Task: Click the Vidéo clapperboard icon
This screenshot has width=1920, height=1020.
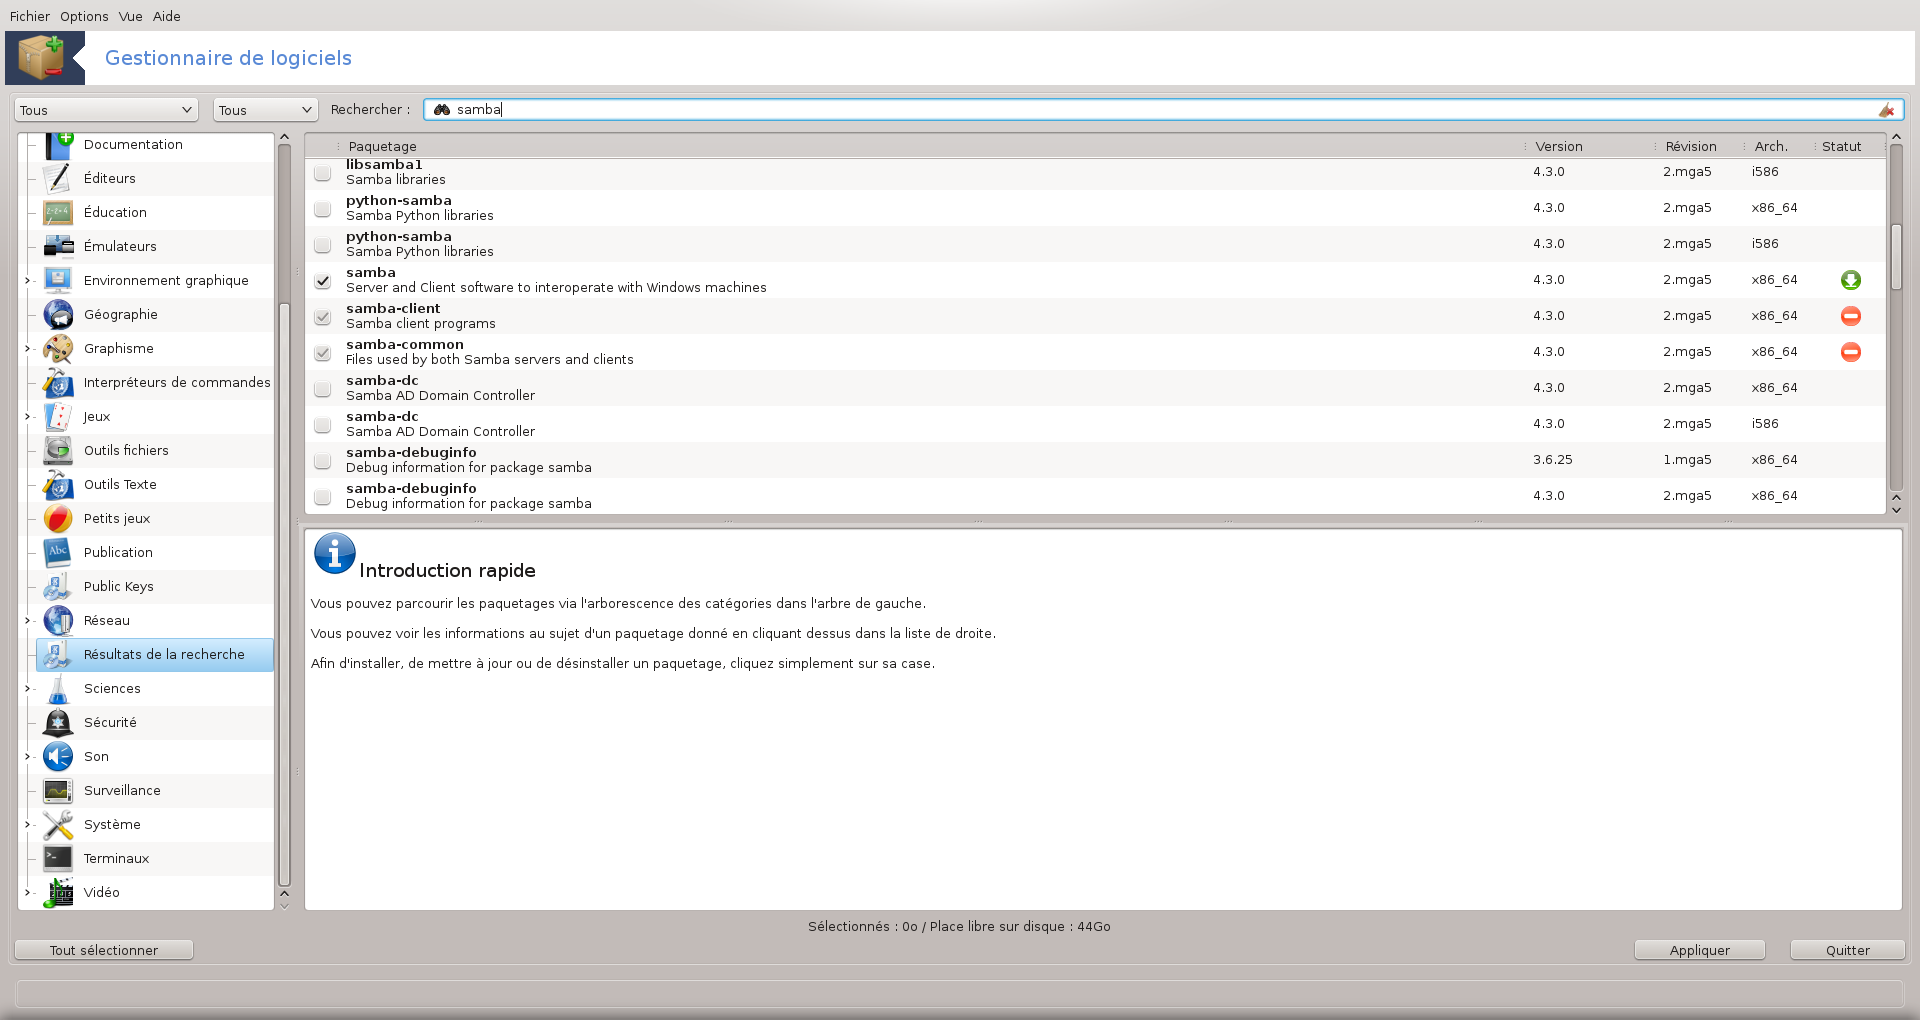Action: (x=59, y=893)
